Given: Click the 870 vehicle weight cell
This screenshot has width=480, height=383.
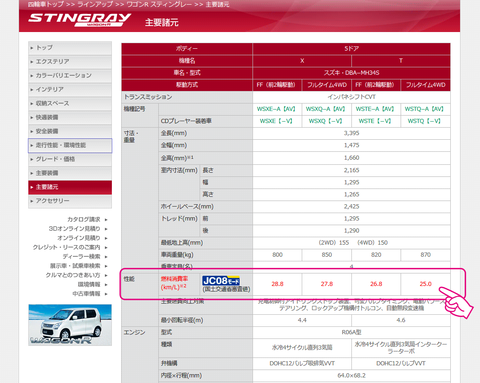Looking at the screenshot, I should tap(425, 255).
